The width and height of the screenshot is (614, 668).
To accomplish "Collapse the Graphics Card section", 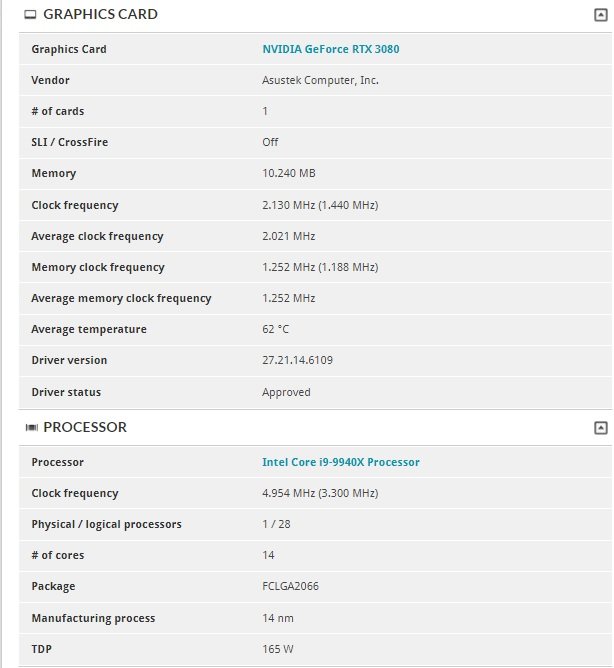I will point(600,15).
